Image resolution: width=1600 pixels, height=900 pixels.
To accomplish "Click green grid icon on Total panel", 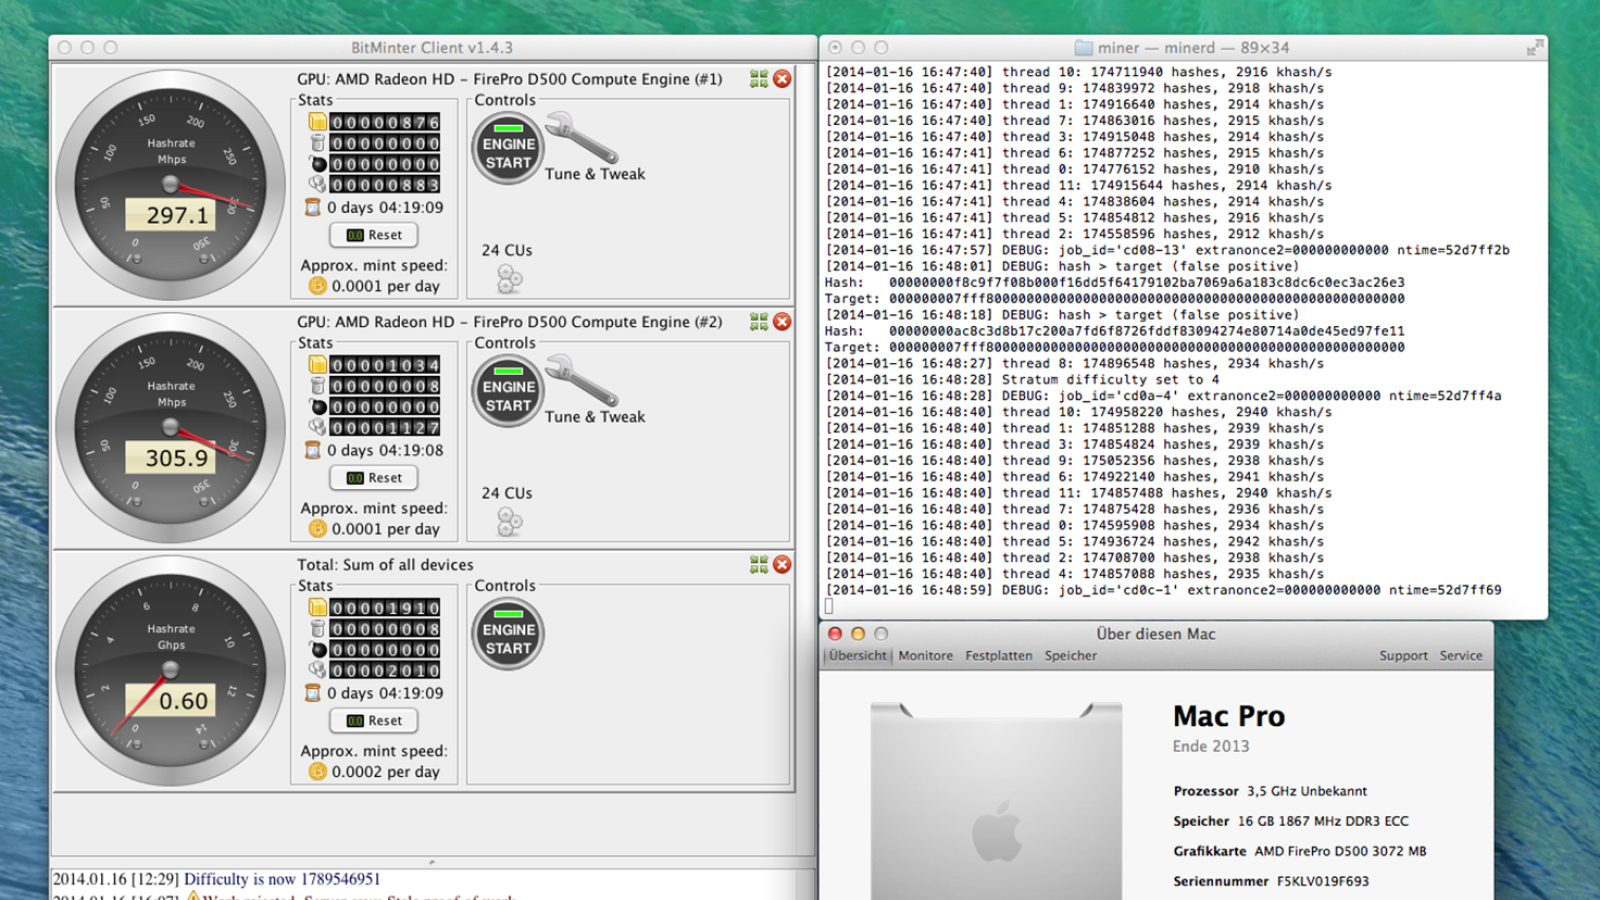I will [759, 565].
